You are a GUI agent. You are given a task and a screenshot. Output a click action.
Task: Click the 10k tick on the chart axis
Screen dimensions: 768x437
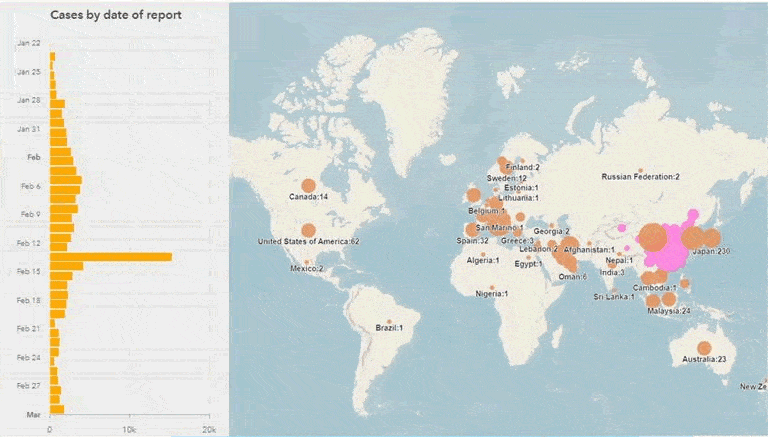(129, 430)
